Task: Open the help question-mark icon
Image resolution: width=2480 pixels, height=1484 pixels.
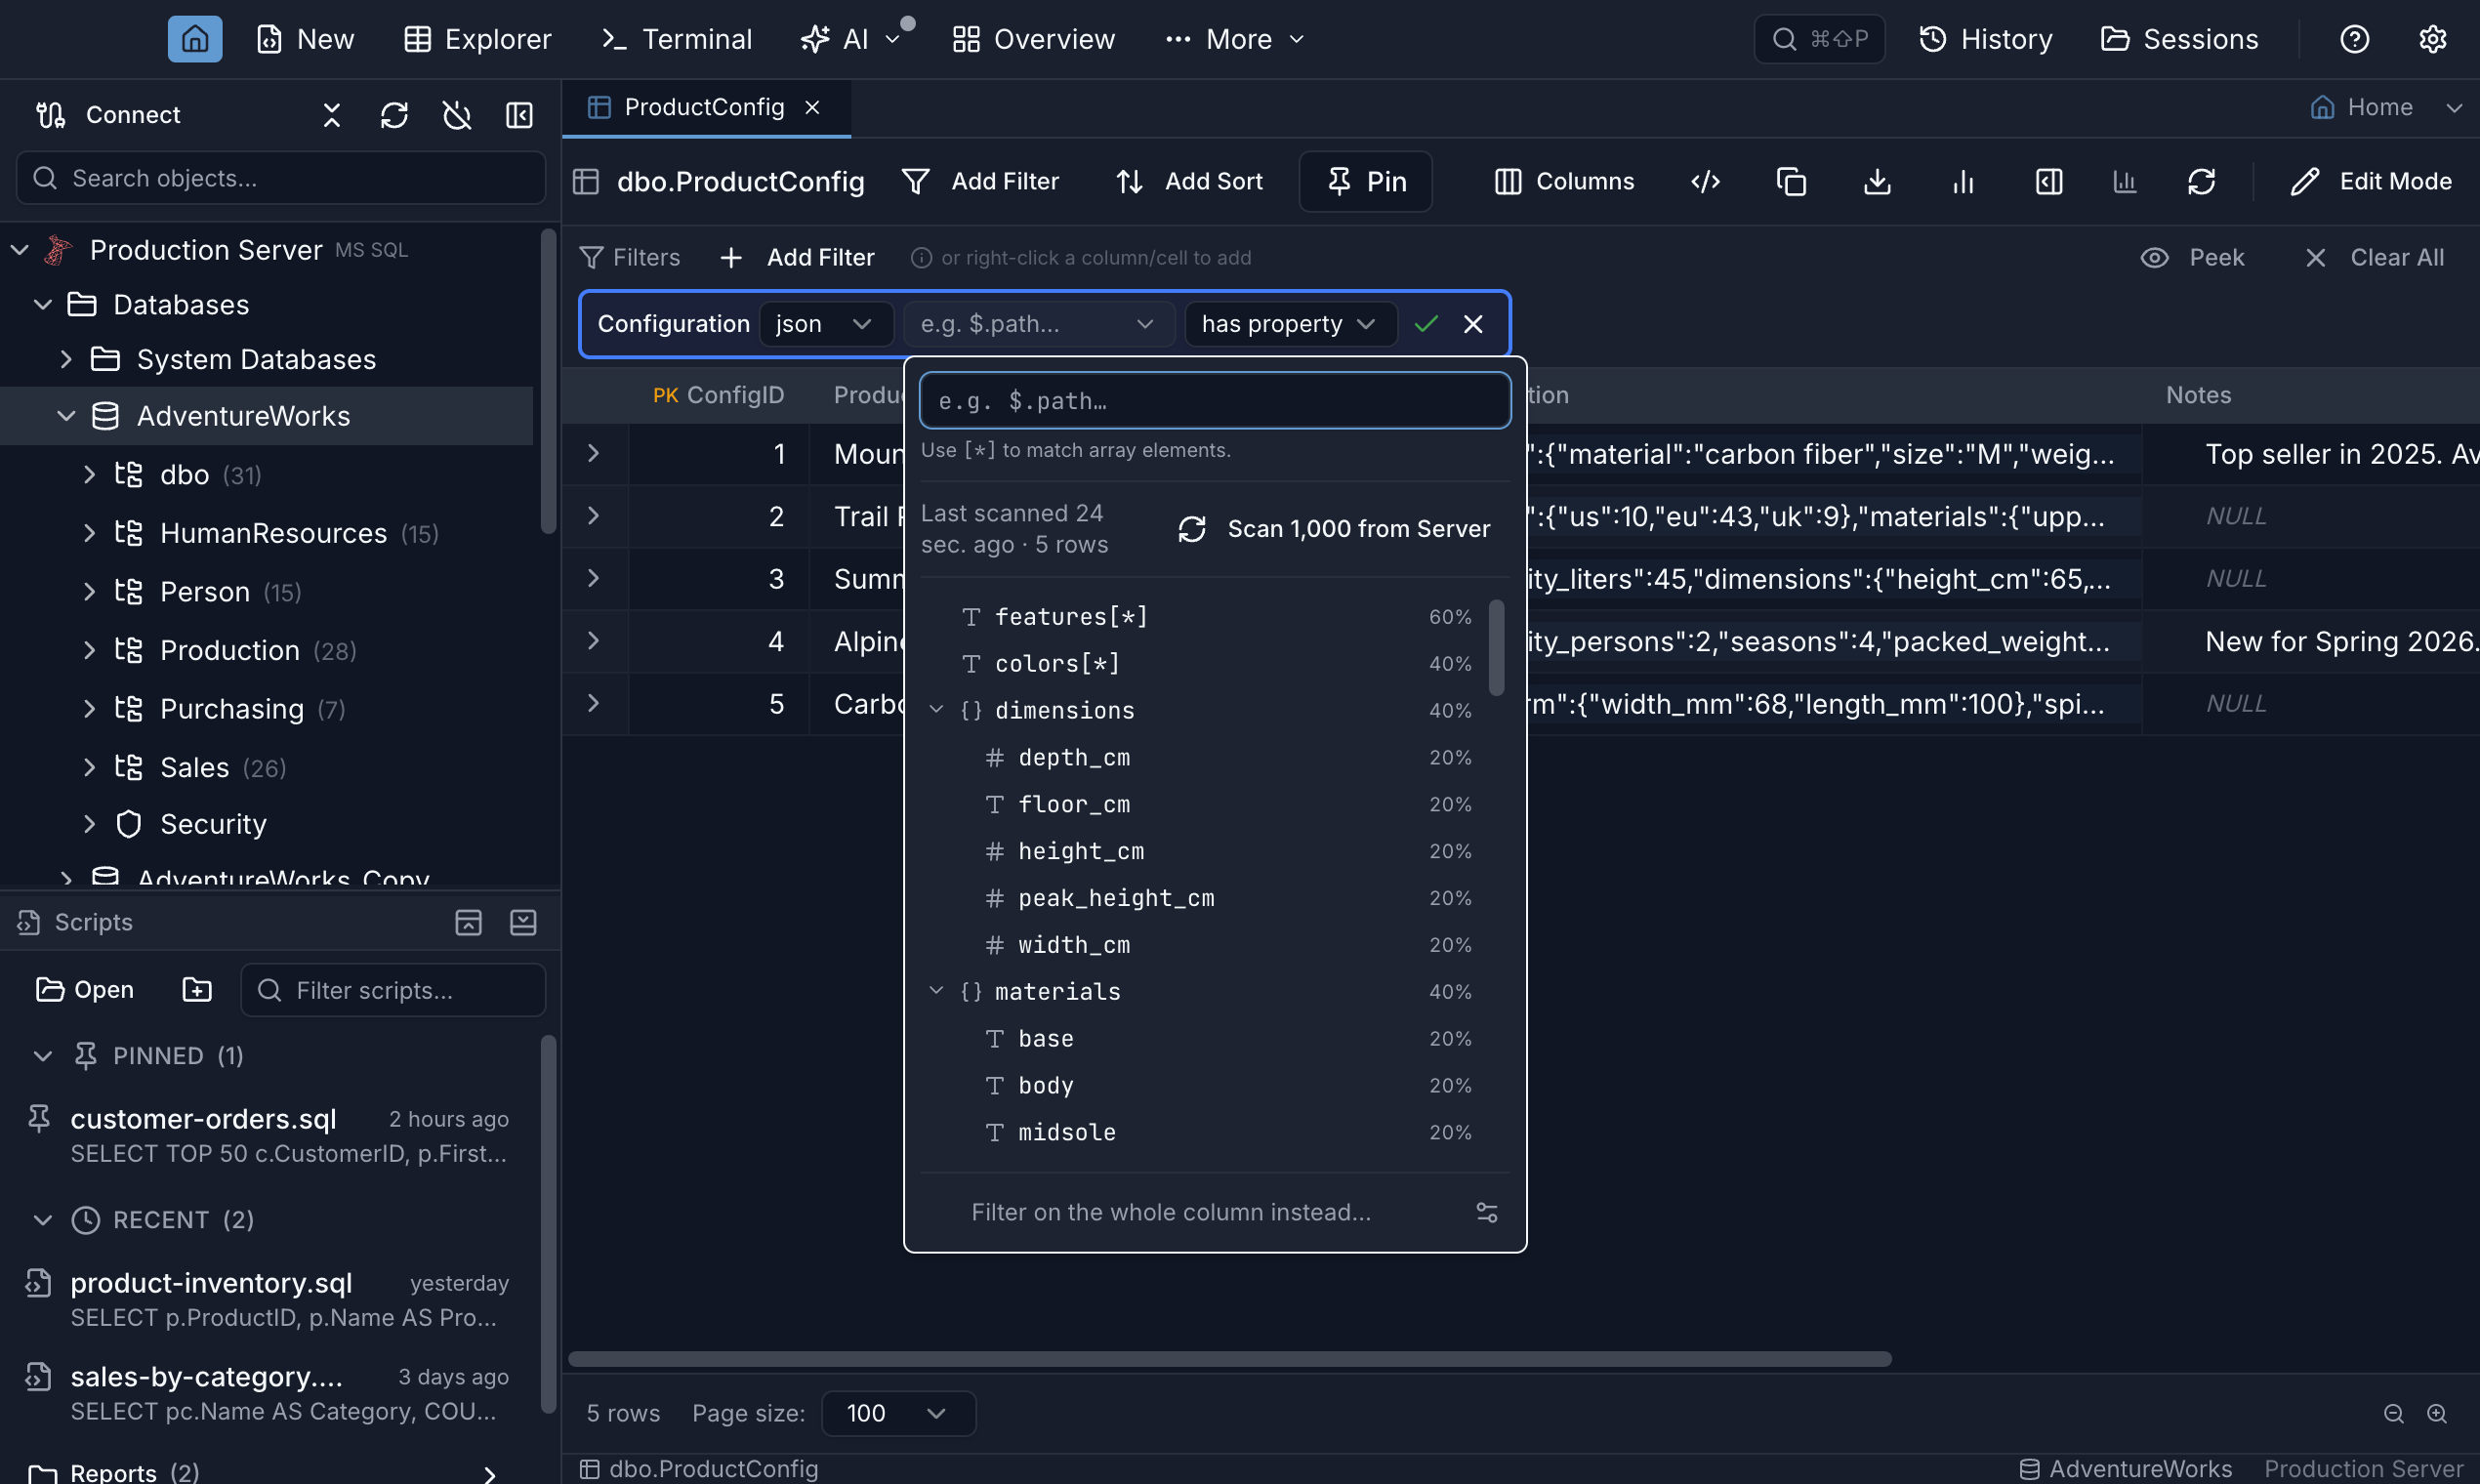Action: tap(2355, 39)
